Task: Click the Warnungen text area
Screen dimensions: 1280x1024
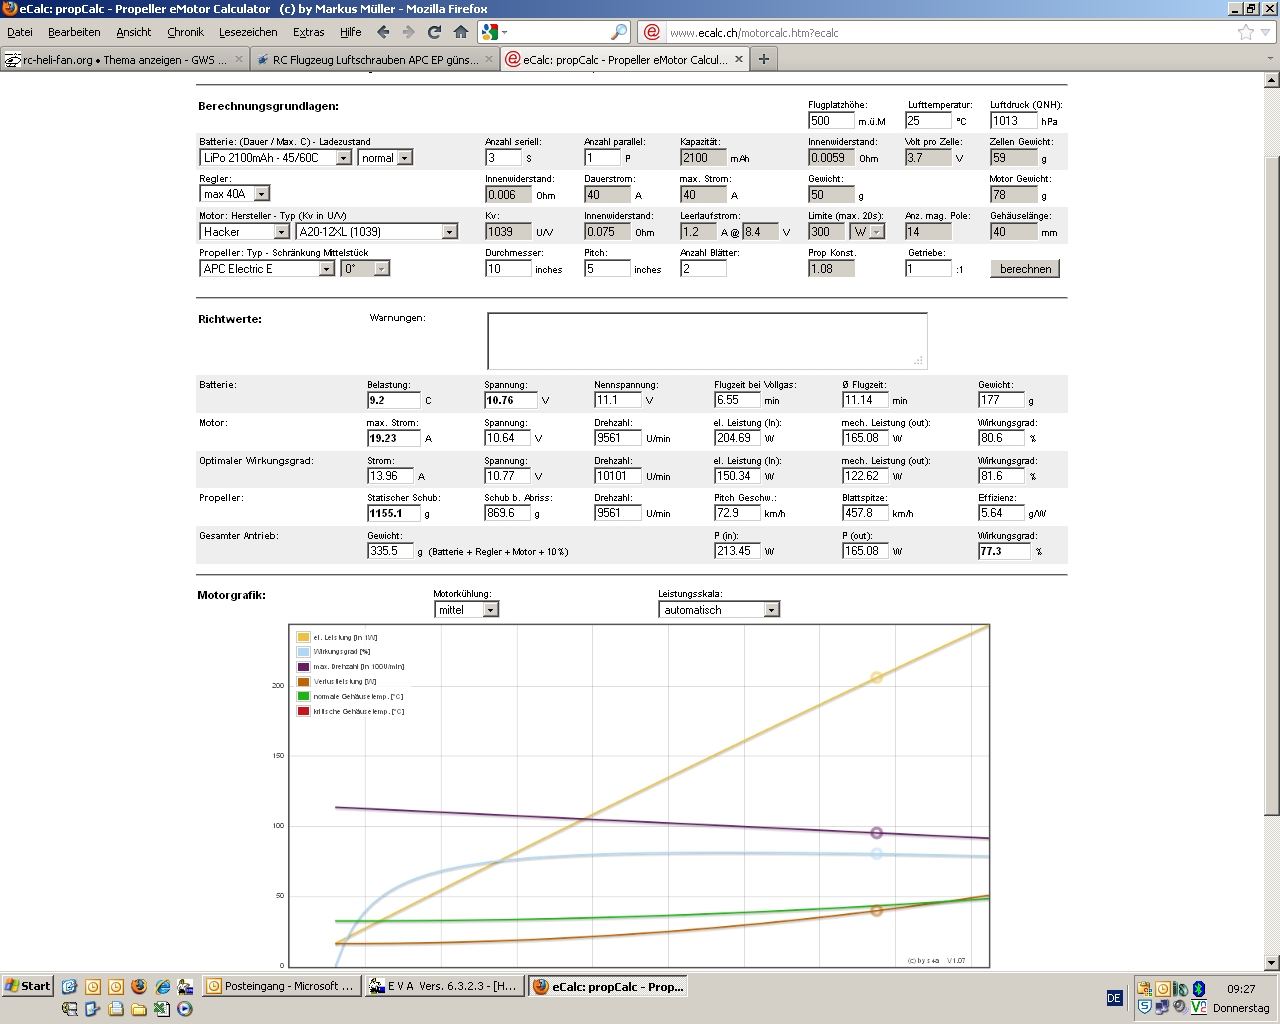Action: [707, 341]
